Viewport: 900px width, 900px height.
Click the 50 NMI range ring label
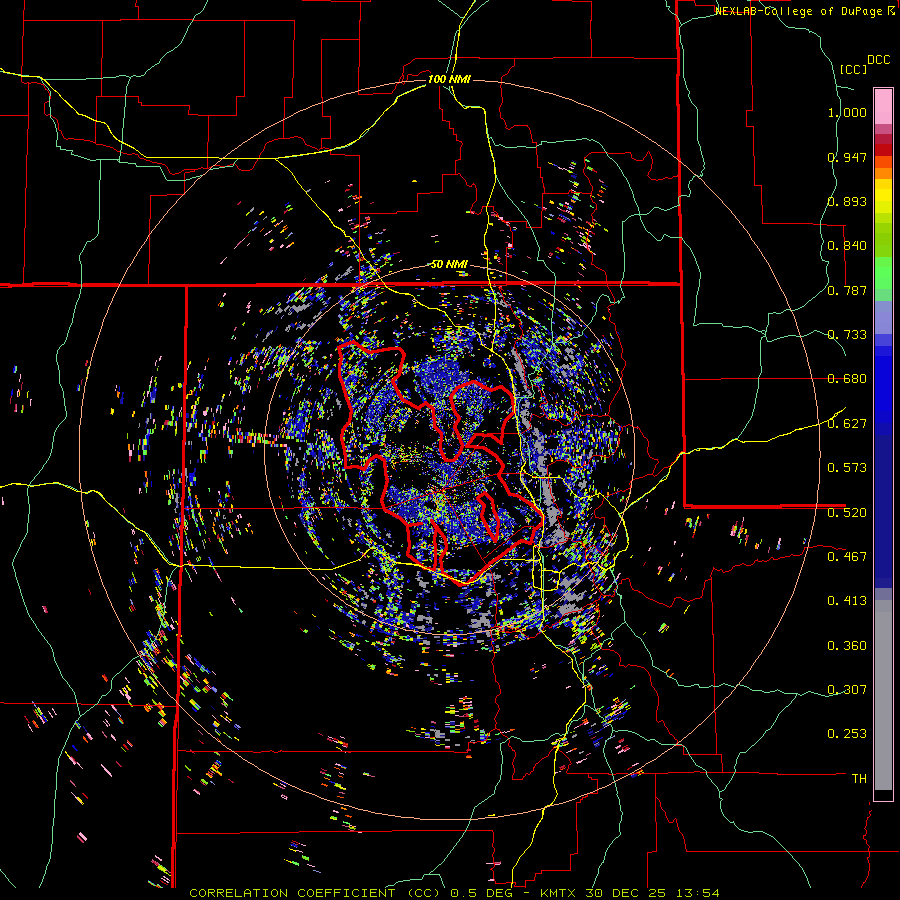(x=449, y=264)
